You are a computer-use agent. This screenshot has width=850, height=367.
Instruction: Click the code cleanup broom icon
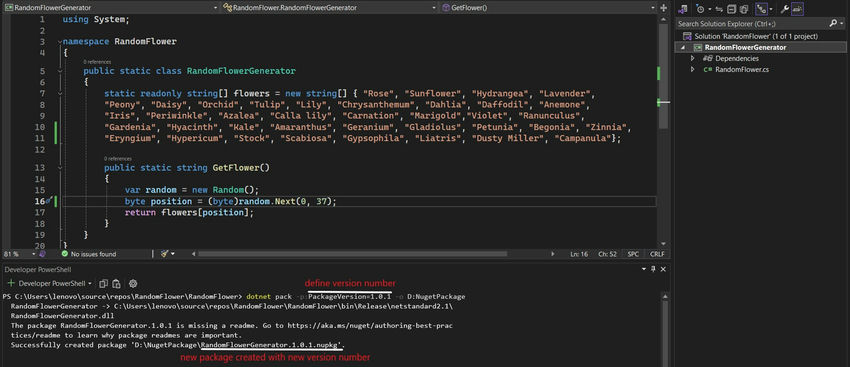coord(164,254)
